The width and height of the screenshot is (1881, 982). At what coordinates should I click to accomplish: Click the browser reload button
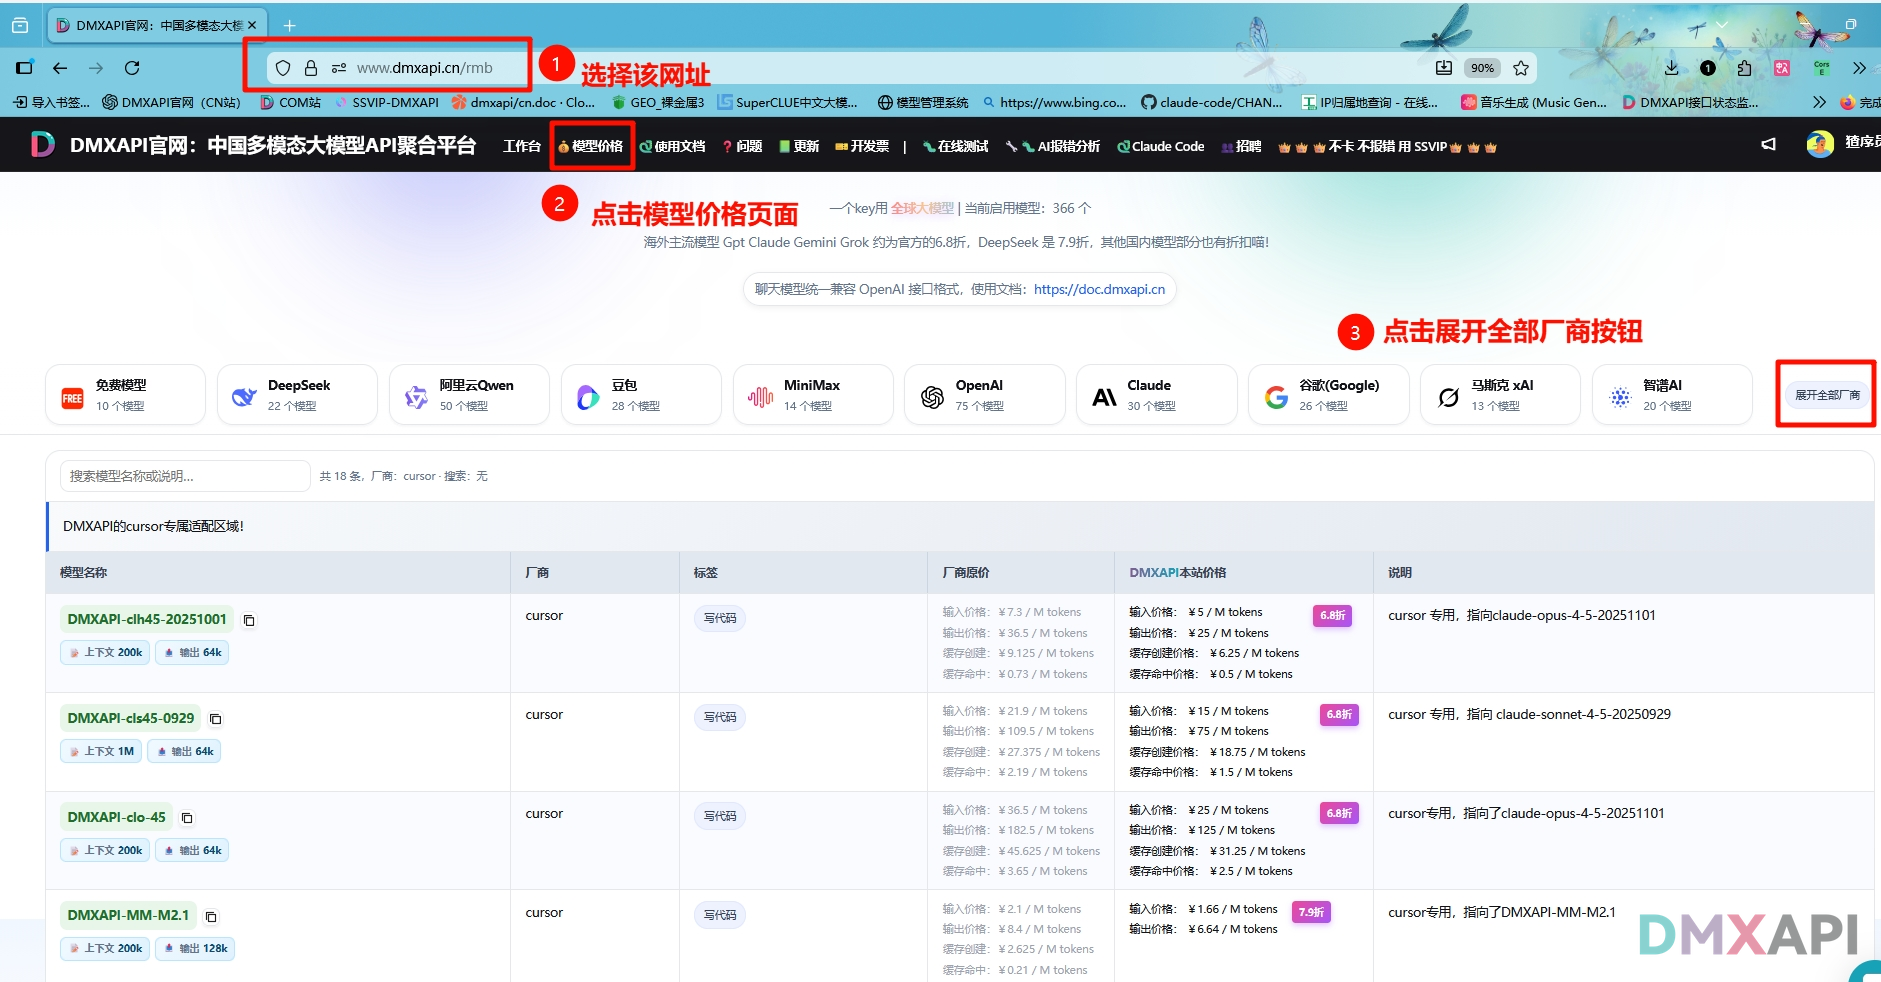[132, 68]
